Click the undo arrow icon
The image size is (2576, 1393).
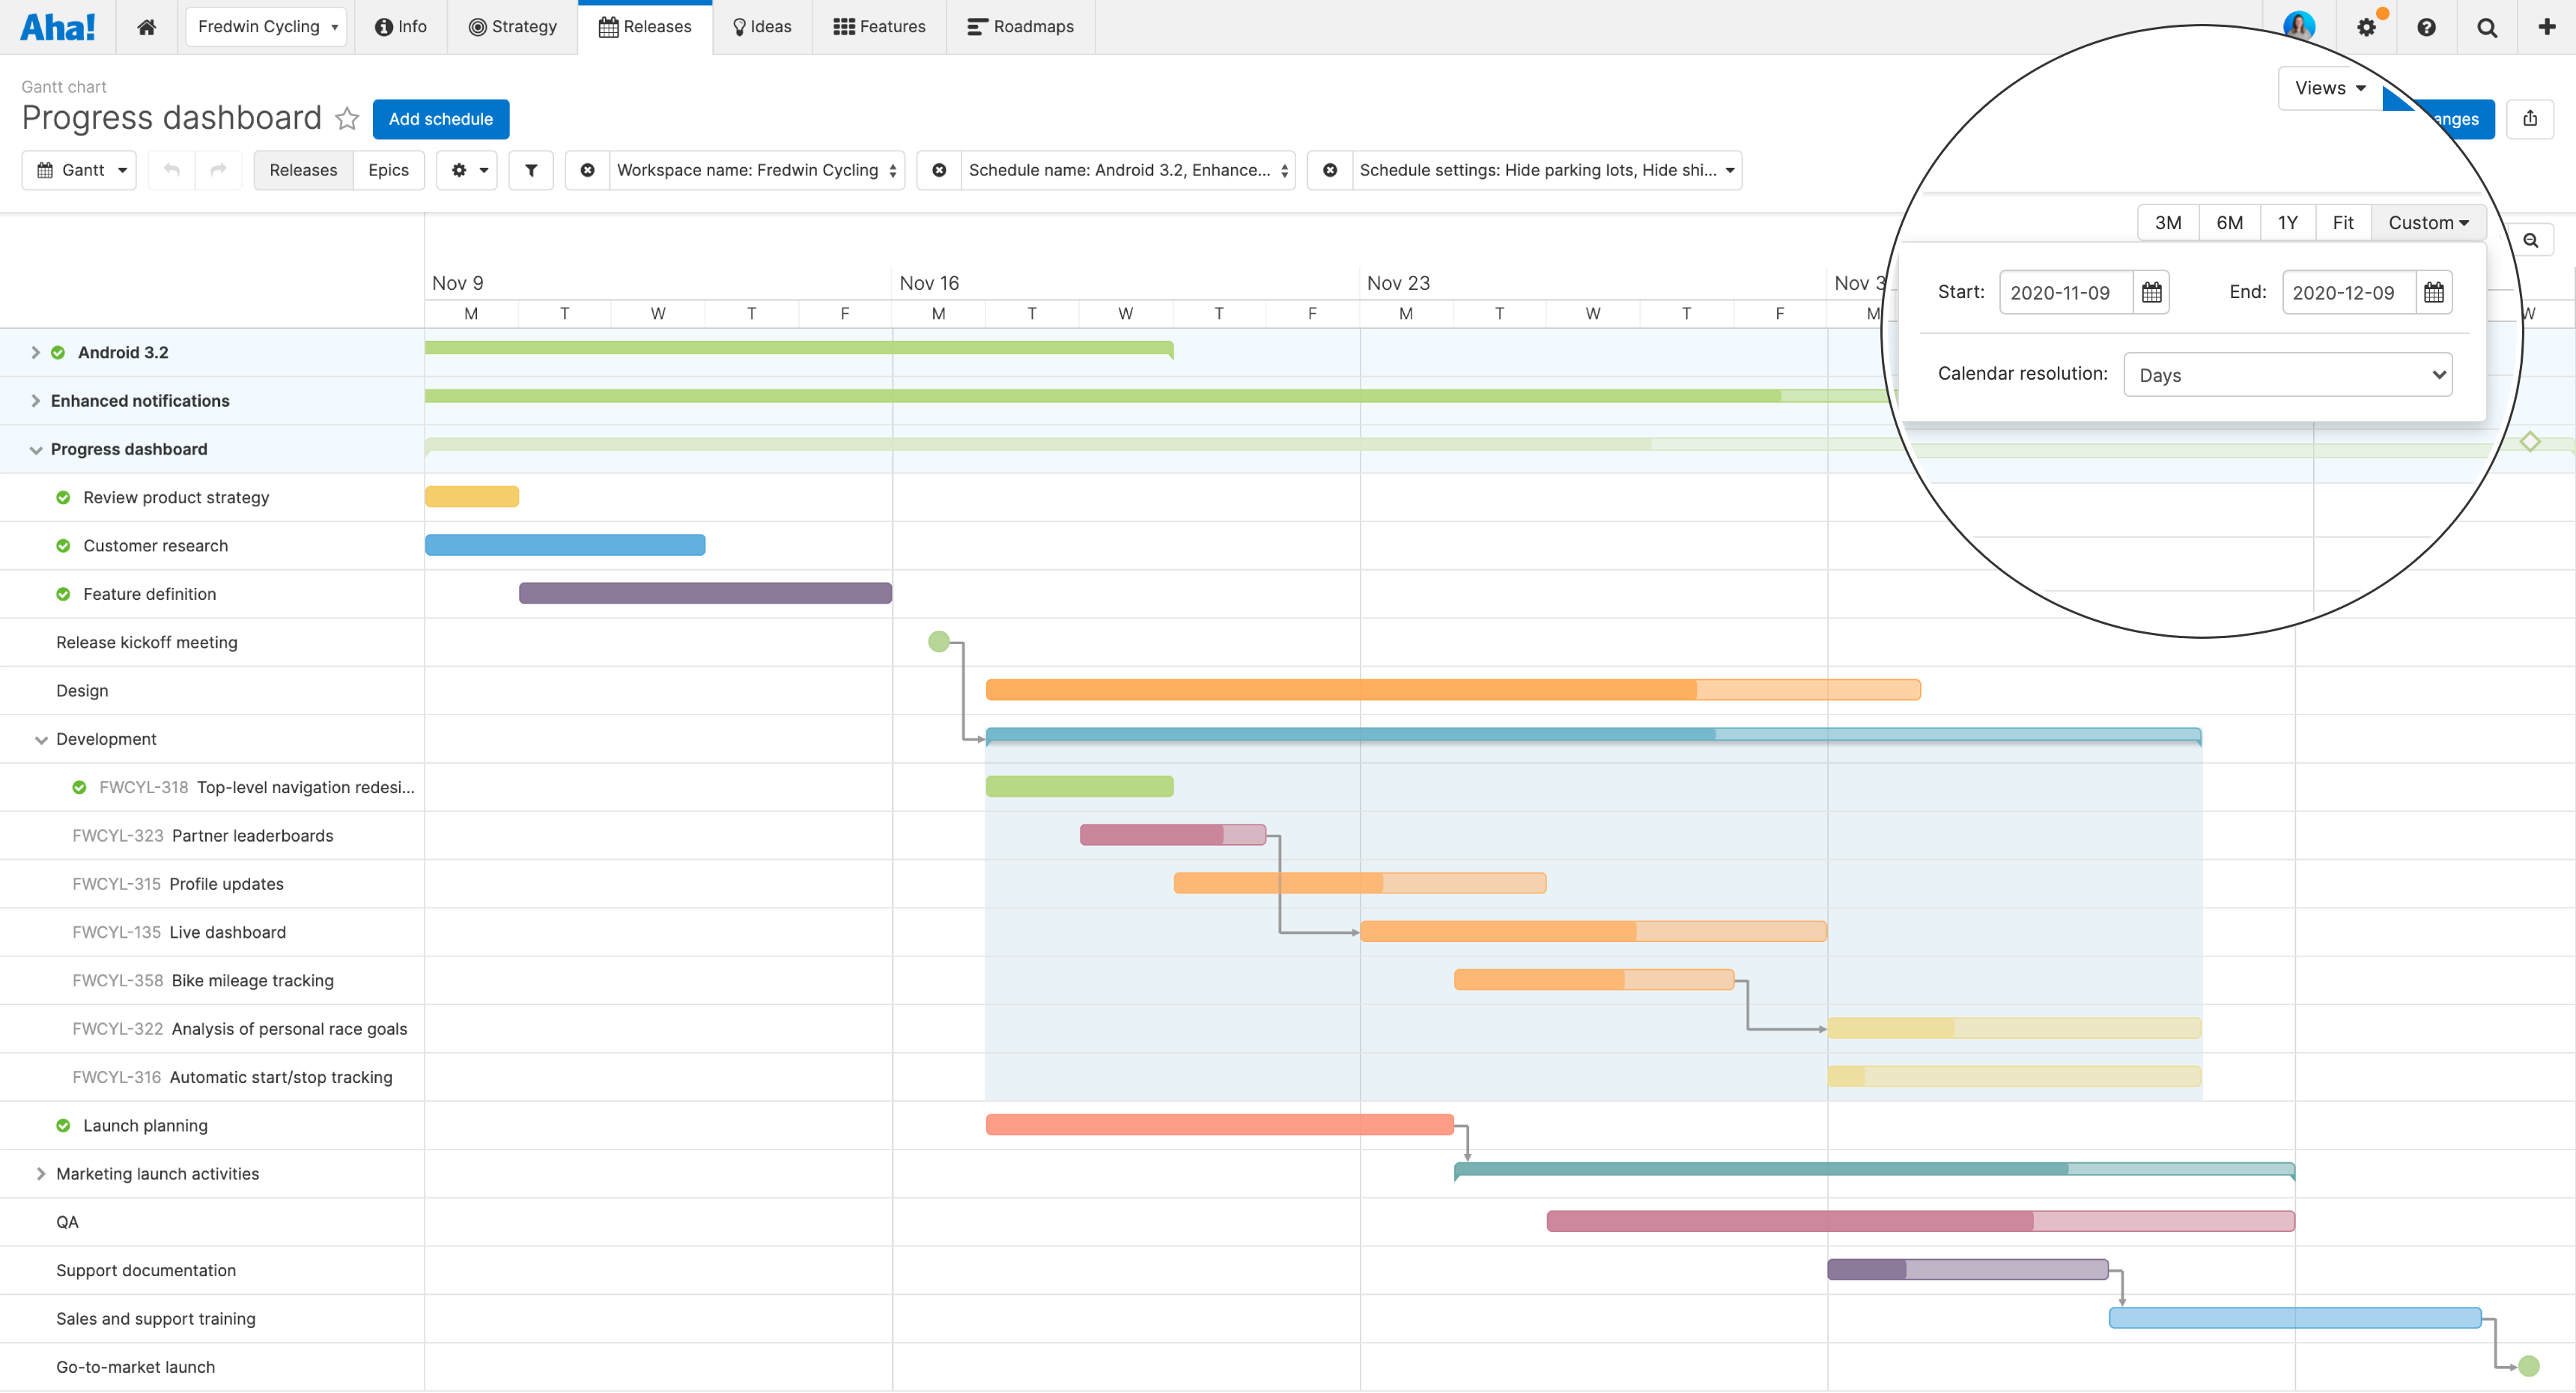[171, 170]
